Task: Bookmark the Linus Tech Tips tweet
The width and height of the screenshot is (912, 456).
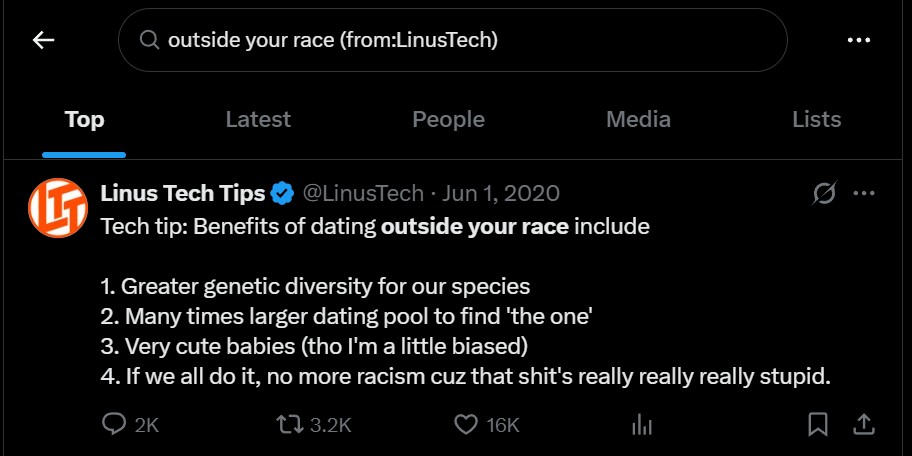Action: click(818, 425)
